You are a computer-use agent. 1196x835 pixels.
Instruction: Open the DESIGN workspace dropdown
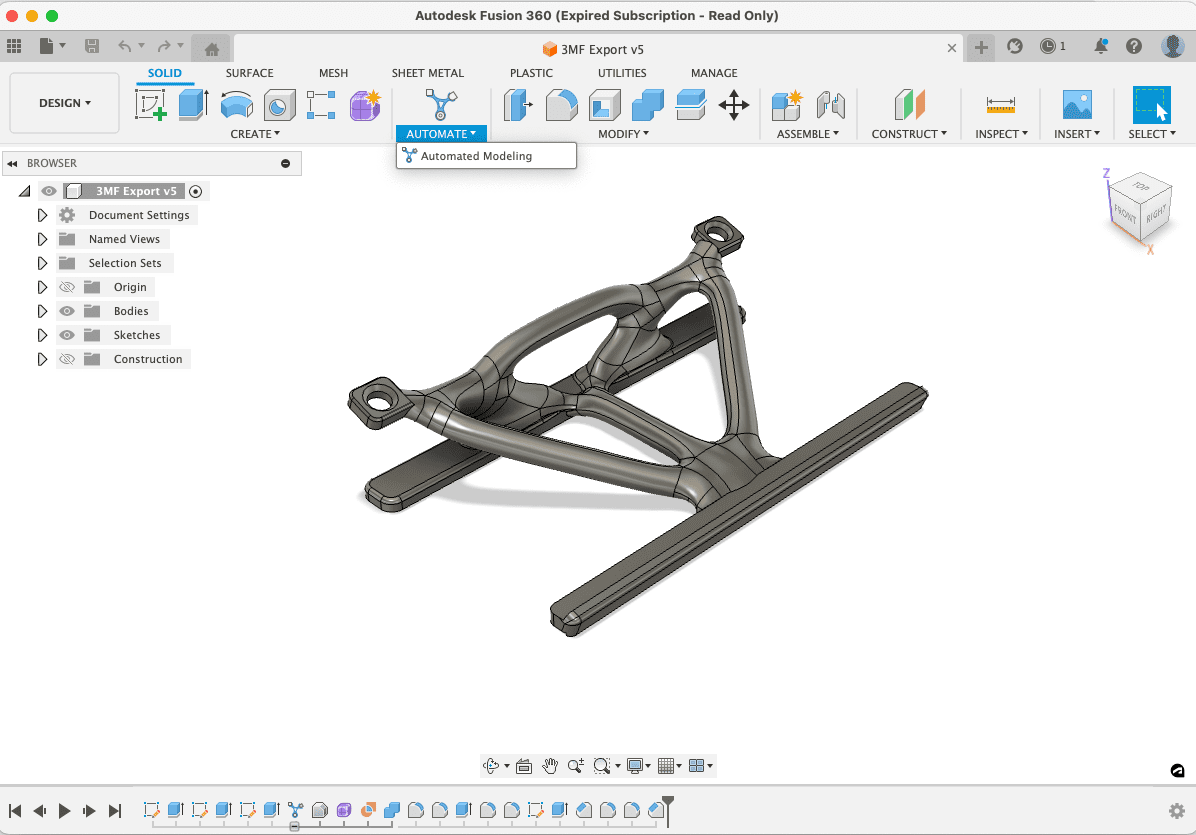tap(65, 103)
